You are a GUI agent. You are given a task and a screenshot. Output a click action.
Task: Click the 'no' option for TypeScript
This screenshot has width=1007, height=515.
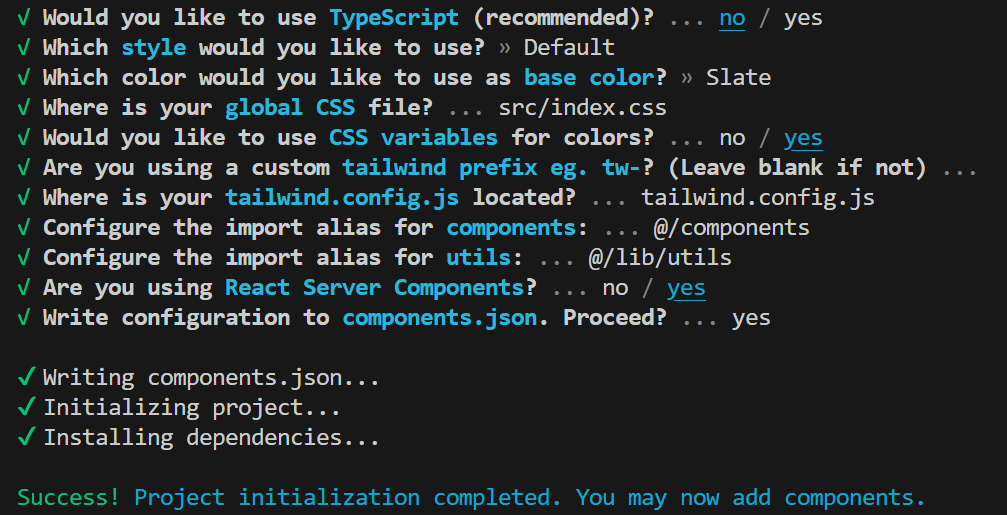click(x=732, y=17)
